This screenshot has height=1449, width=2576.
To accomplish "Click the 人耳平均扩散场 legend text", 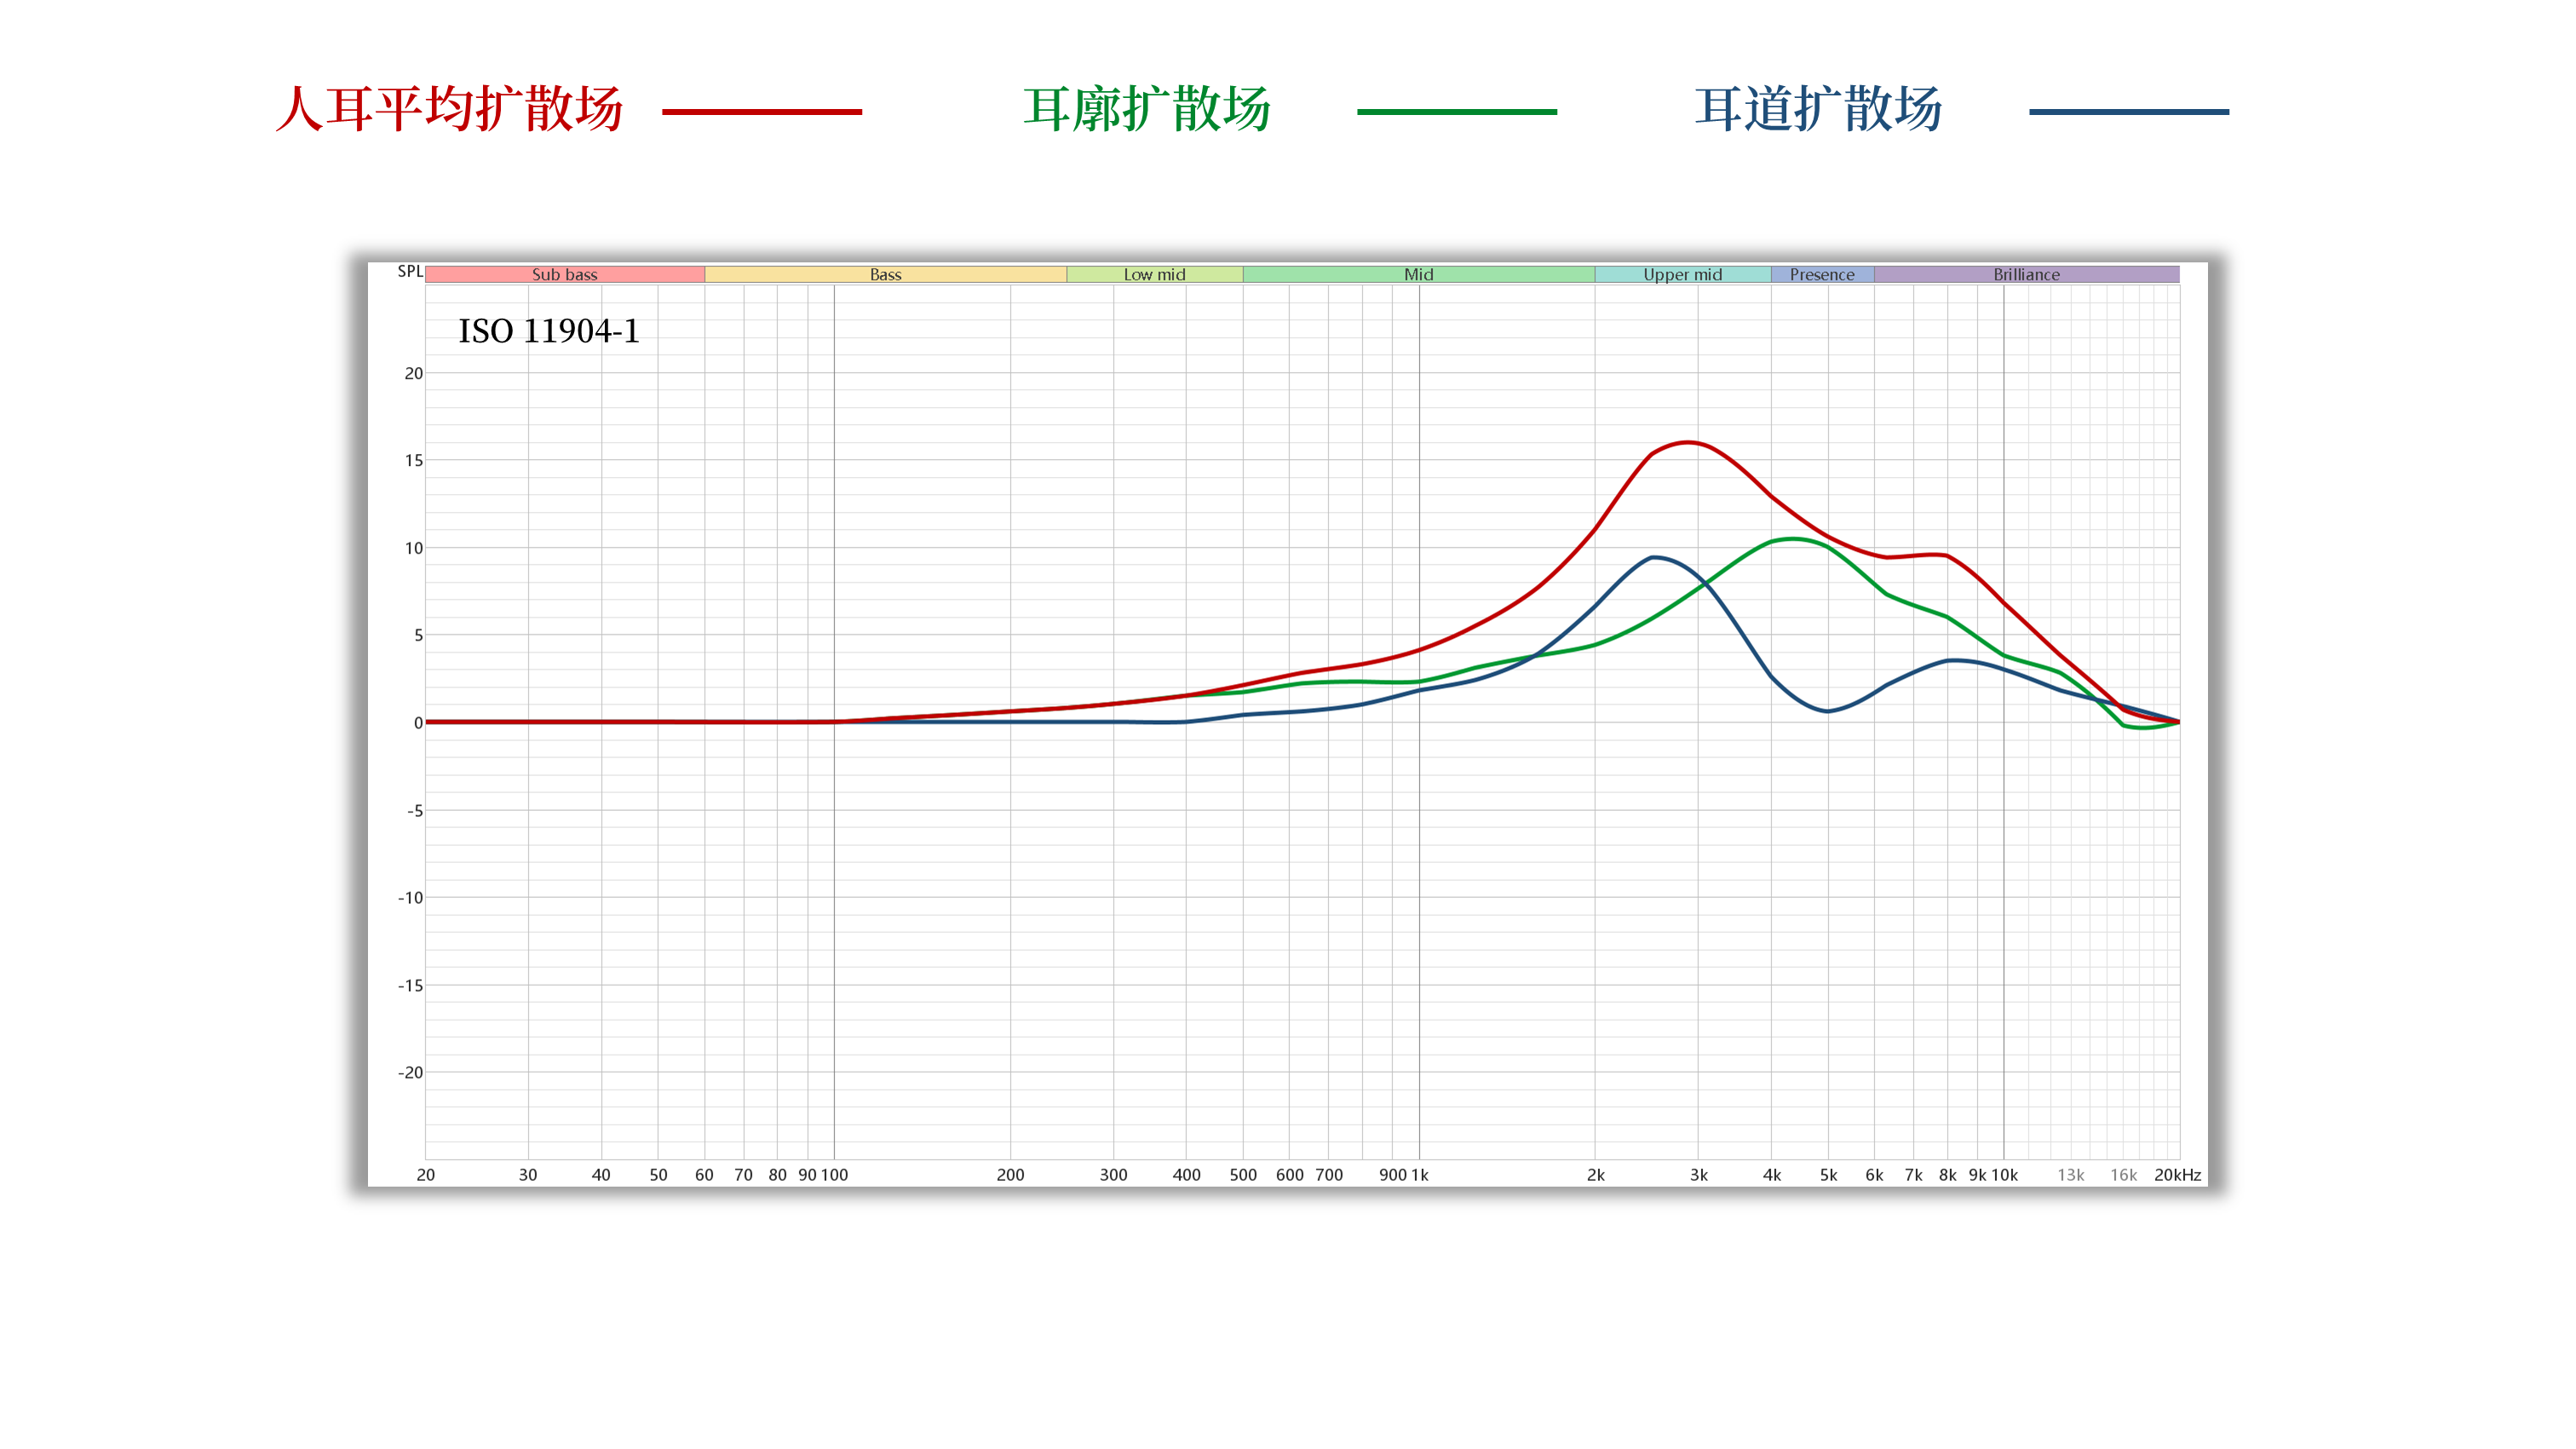I will [x=450, y=108].
